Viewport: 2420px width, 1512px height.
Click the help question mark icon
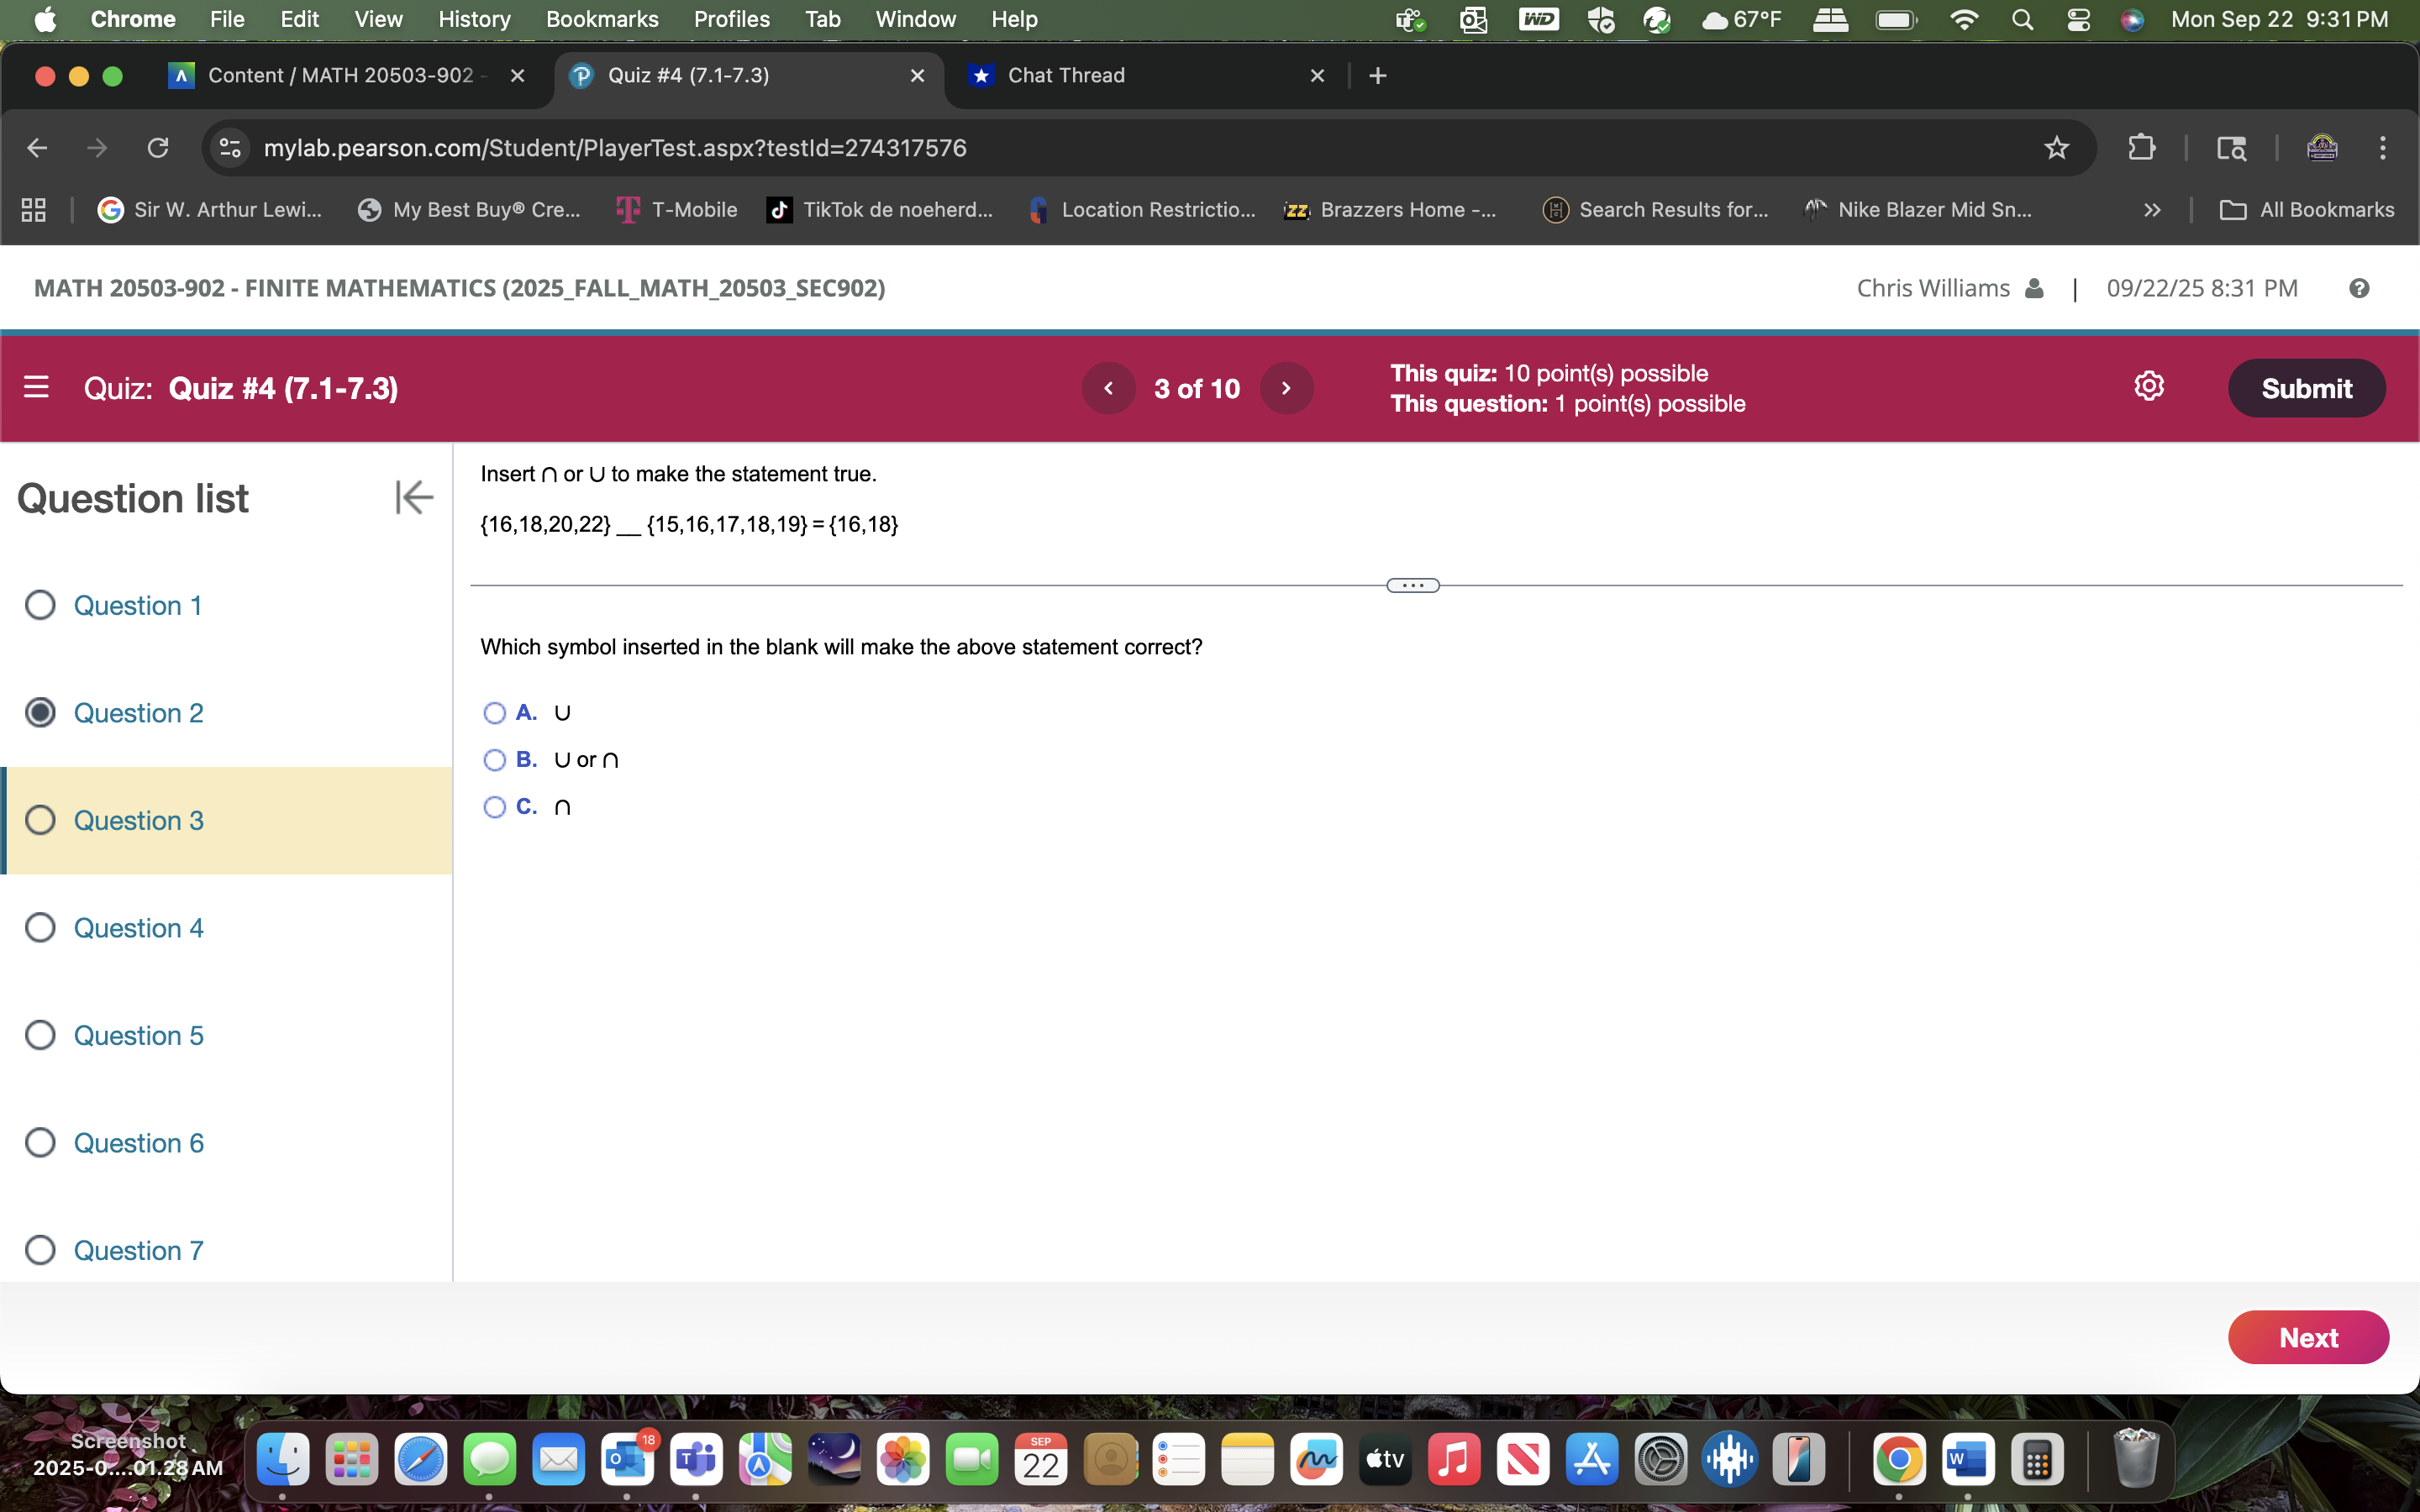pos(2360,288)
